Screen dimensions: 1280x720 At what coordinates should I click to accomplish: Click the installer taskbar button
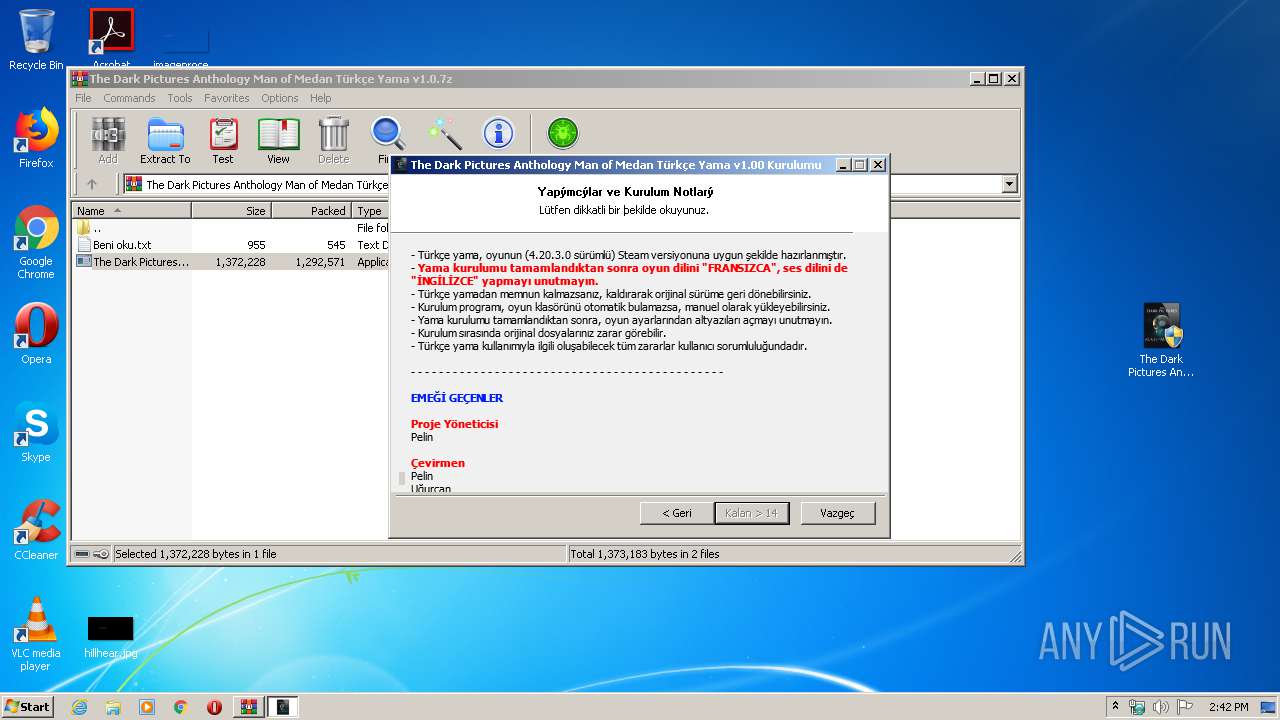tap(283, 707)
